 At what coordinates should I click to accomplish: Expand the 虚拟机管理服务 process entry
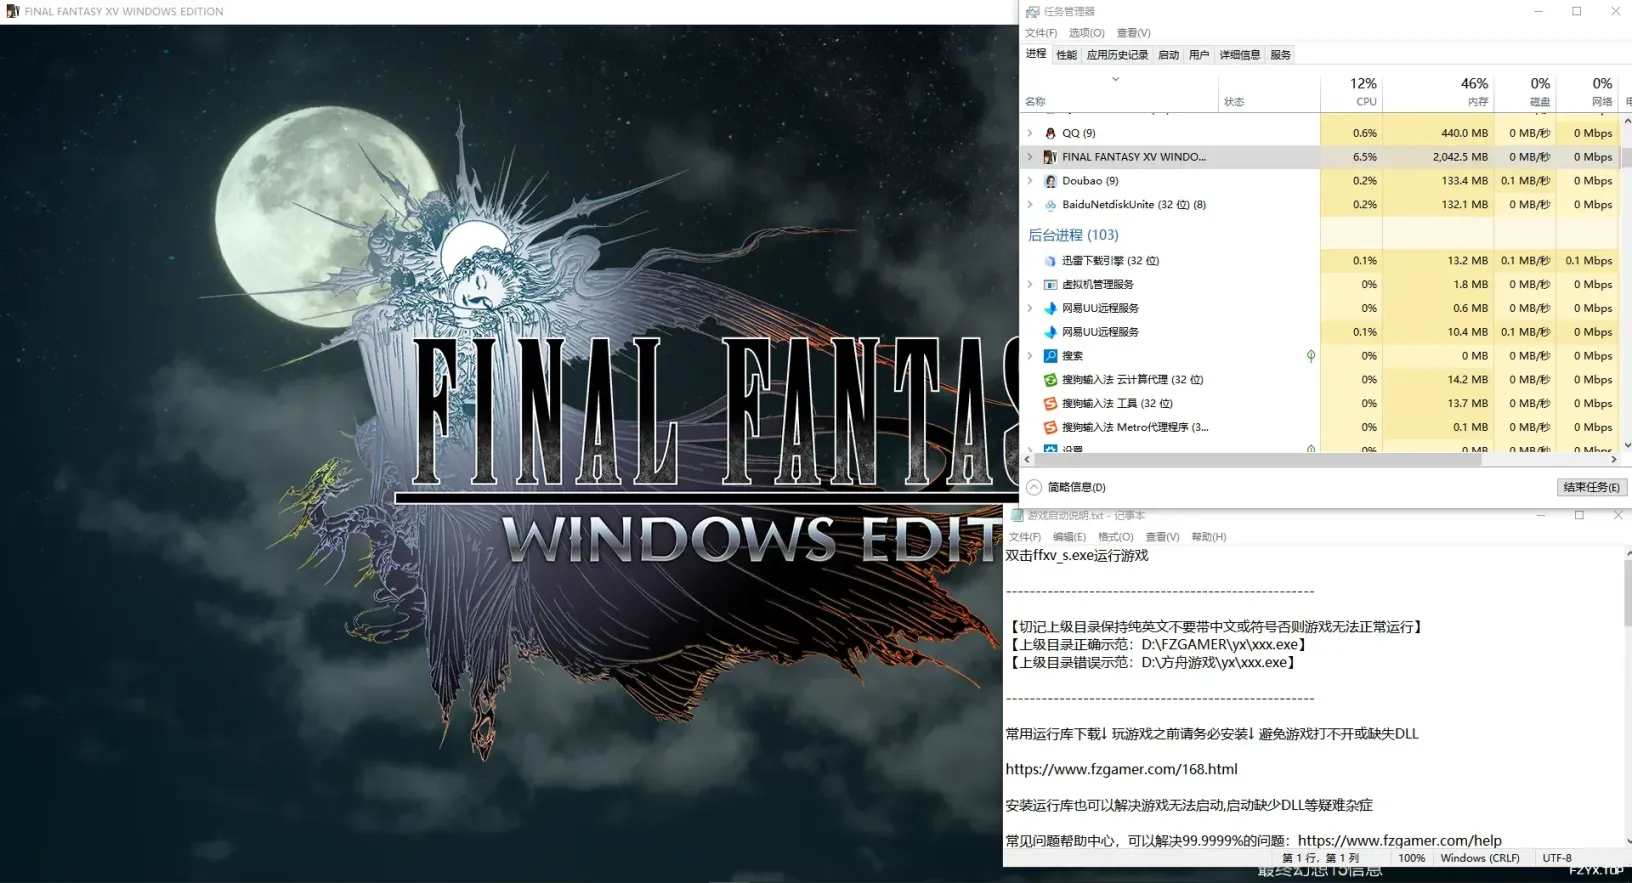1030,285
